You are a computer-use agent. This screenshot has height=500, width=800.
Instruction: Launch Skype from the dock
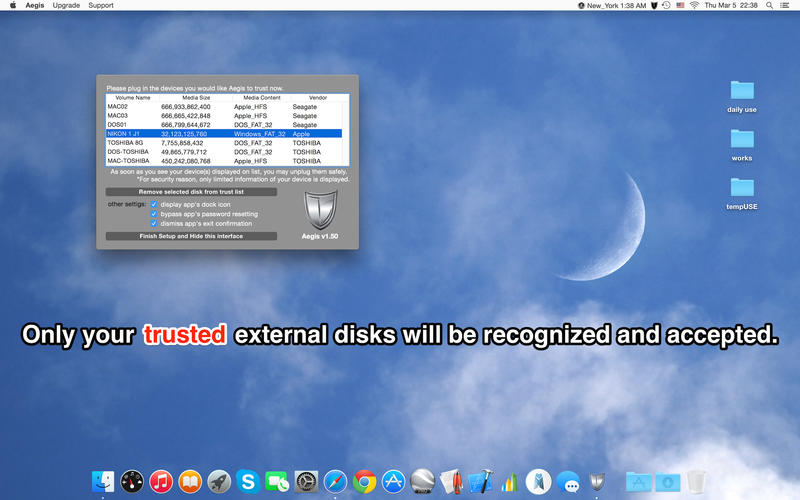pos(248,482)
